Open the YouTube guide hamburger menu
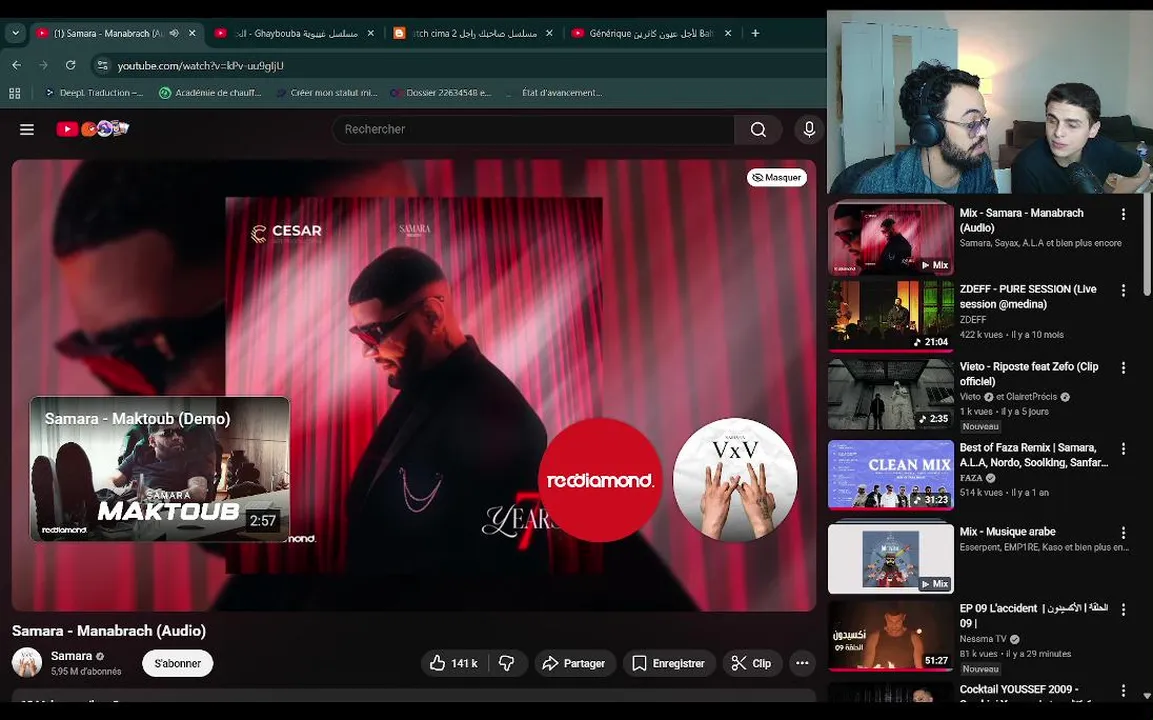This screenshot has height=720, width=1153. tap(26, 129)
